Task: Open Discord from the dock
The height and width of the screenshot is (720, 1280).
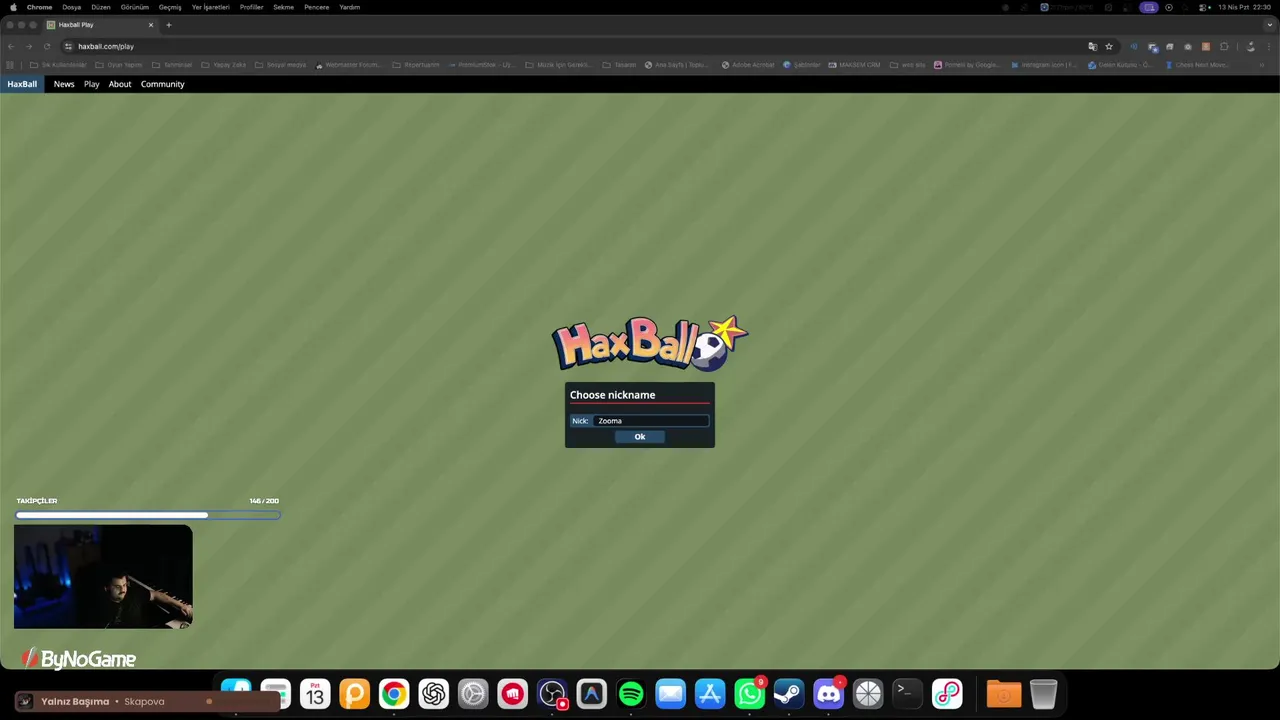Action: tap(829, 694)
